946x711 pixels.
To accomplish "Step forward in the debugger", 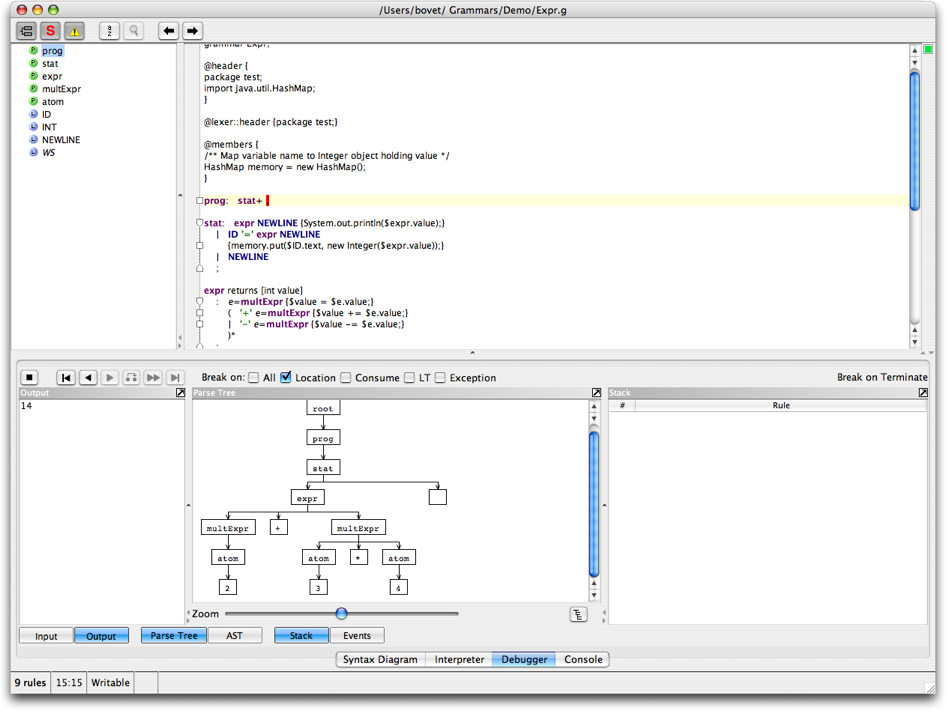I will tap(110, 378).
